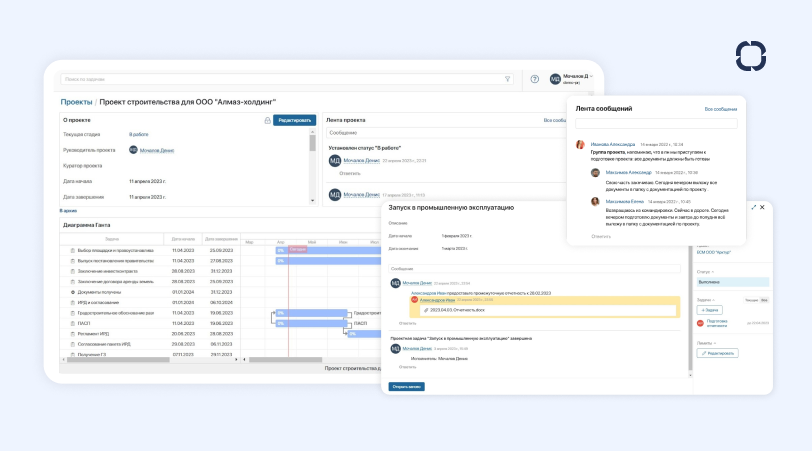The height and width of the screenshot is (451, 812).
Task: Click the expand icon on task panel
Action: point(752,207)
